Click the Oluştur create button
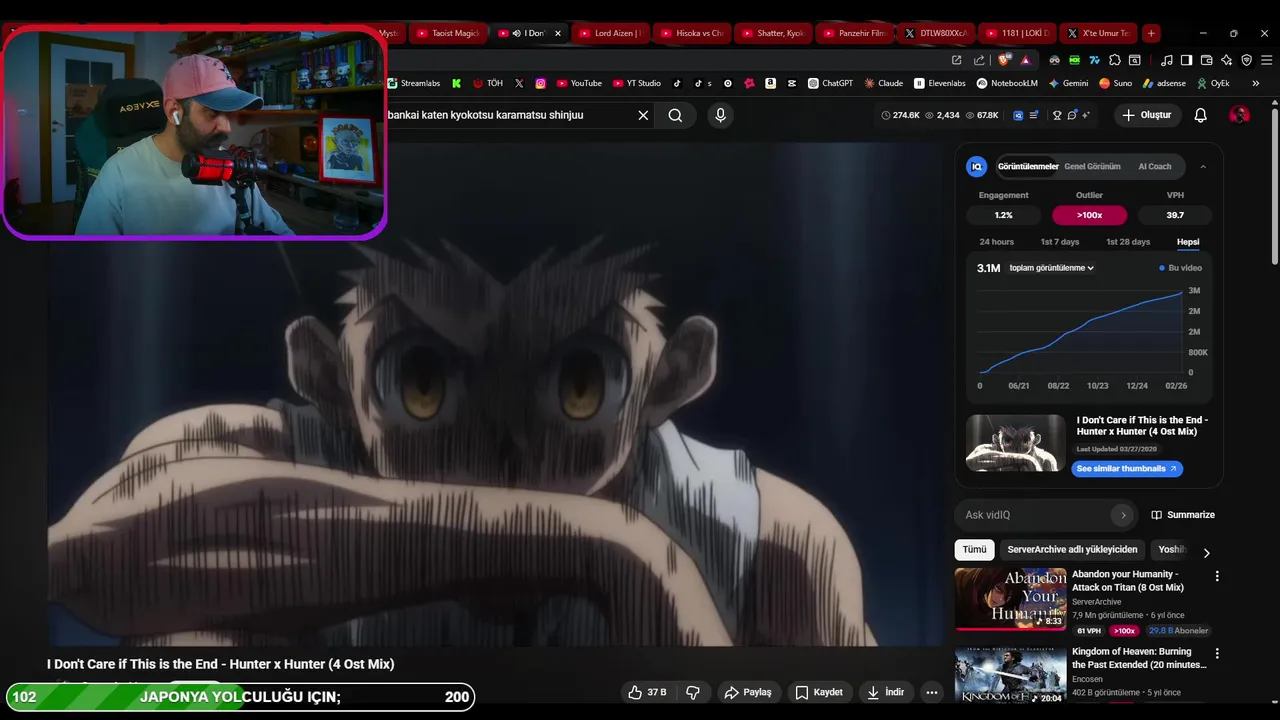 [1146, 115]
